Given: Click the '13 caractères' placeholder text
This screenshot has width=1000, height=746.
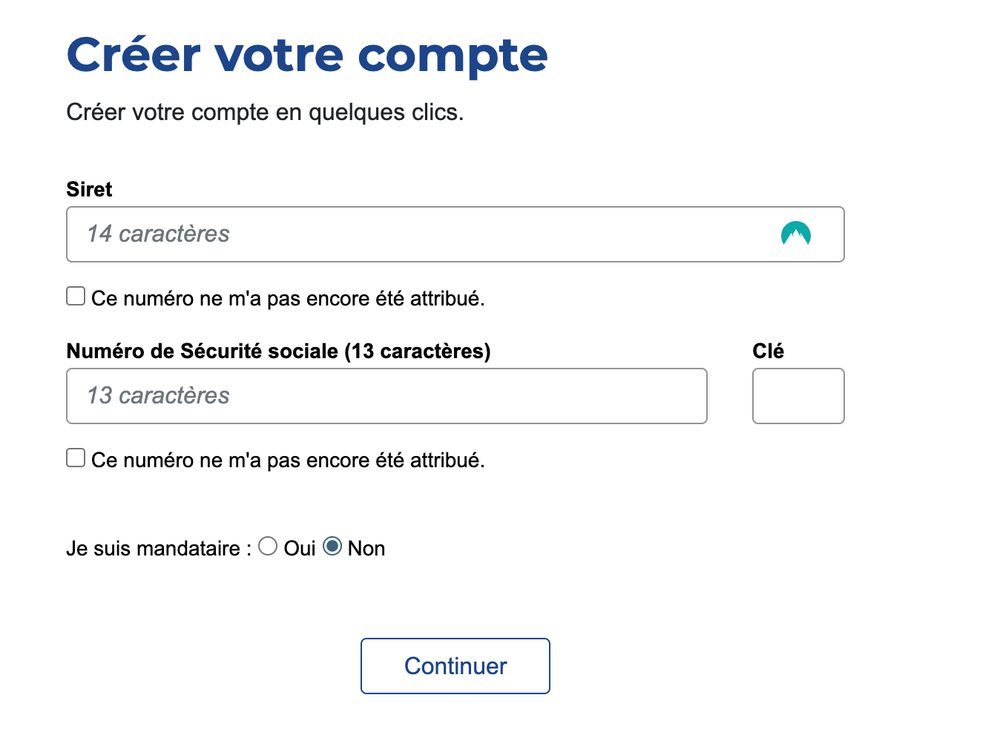Looking at the screenshot, I should [158, 396].
